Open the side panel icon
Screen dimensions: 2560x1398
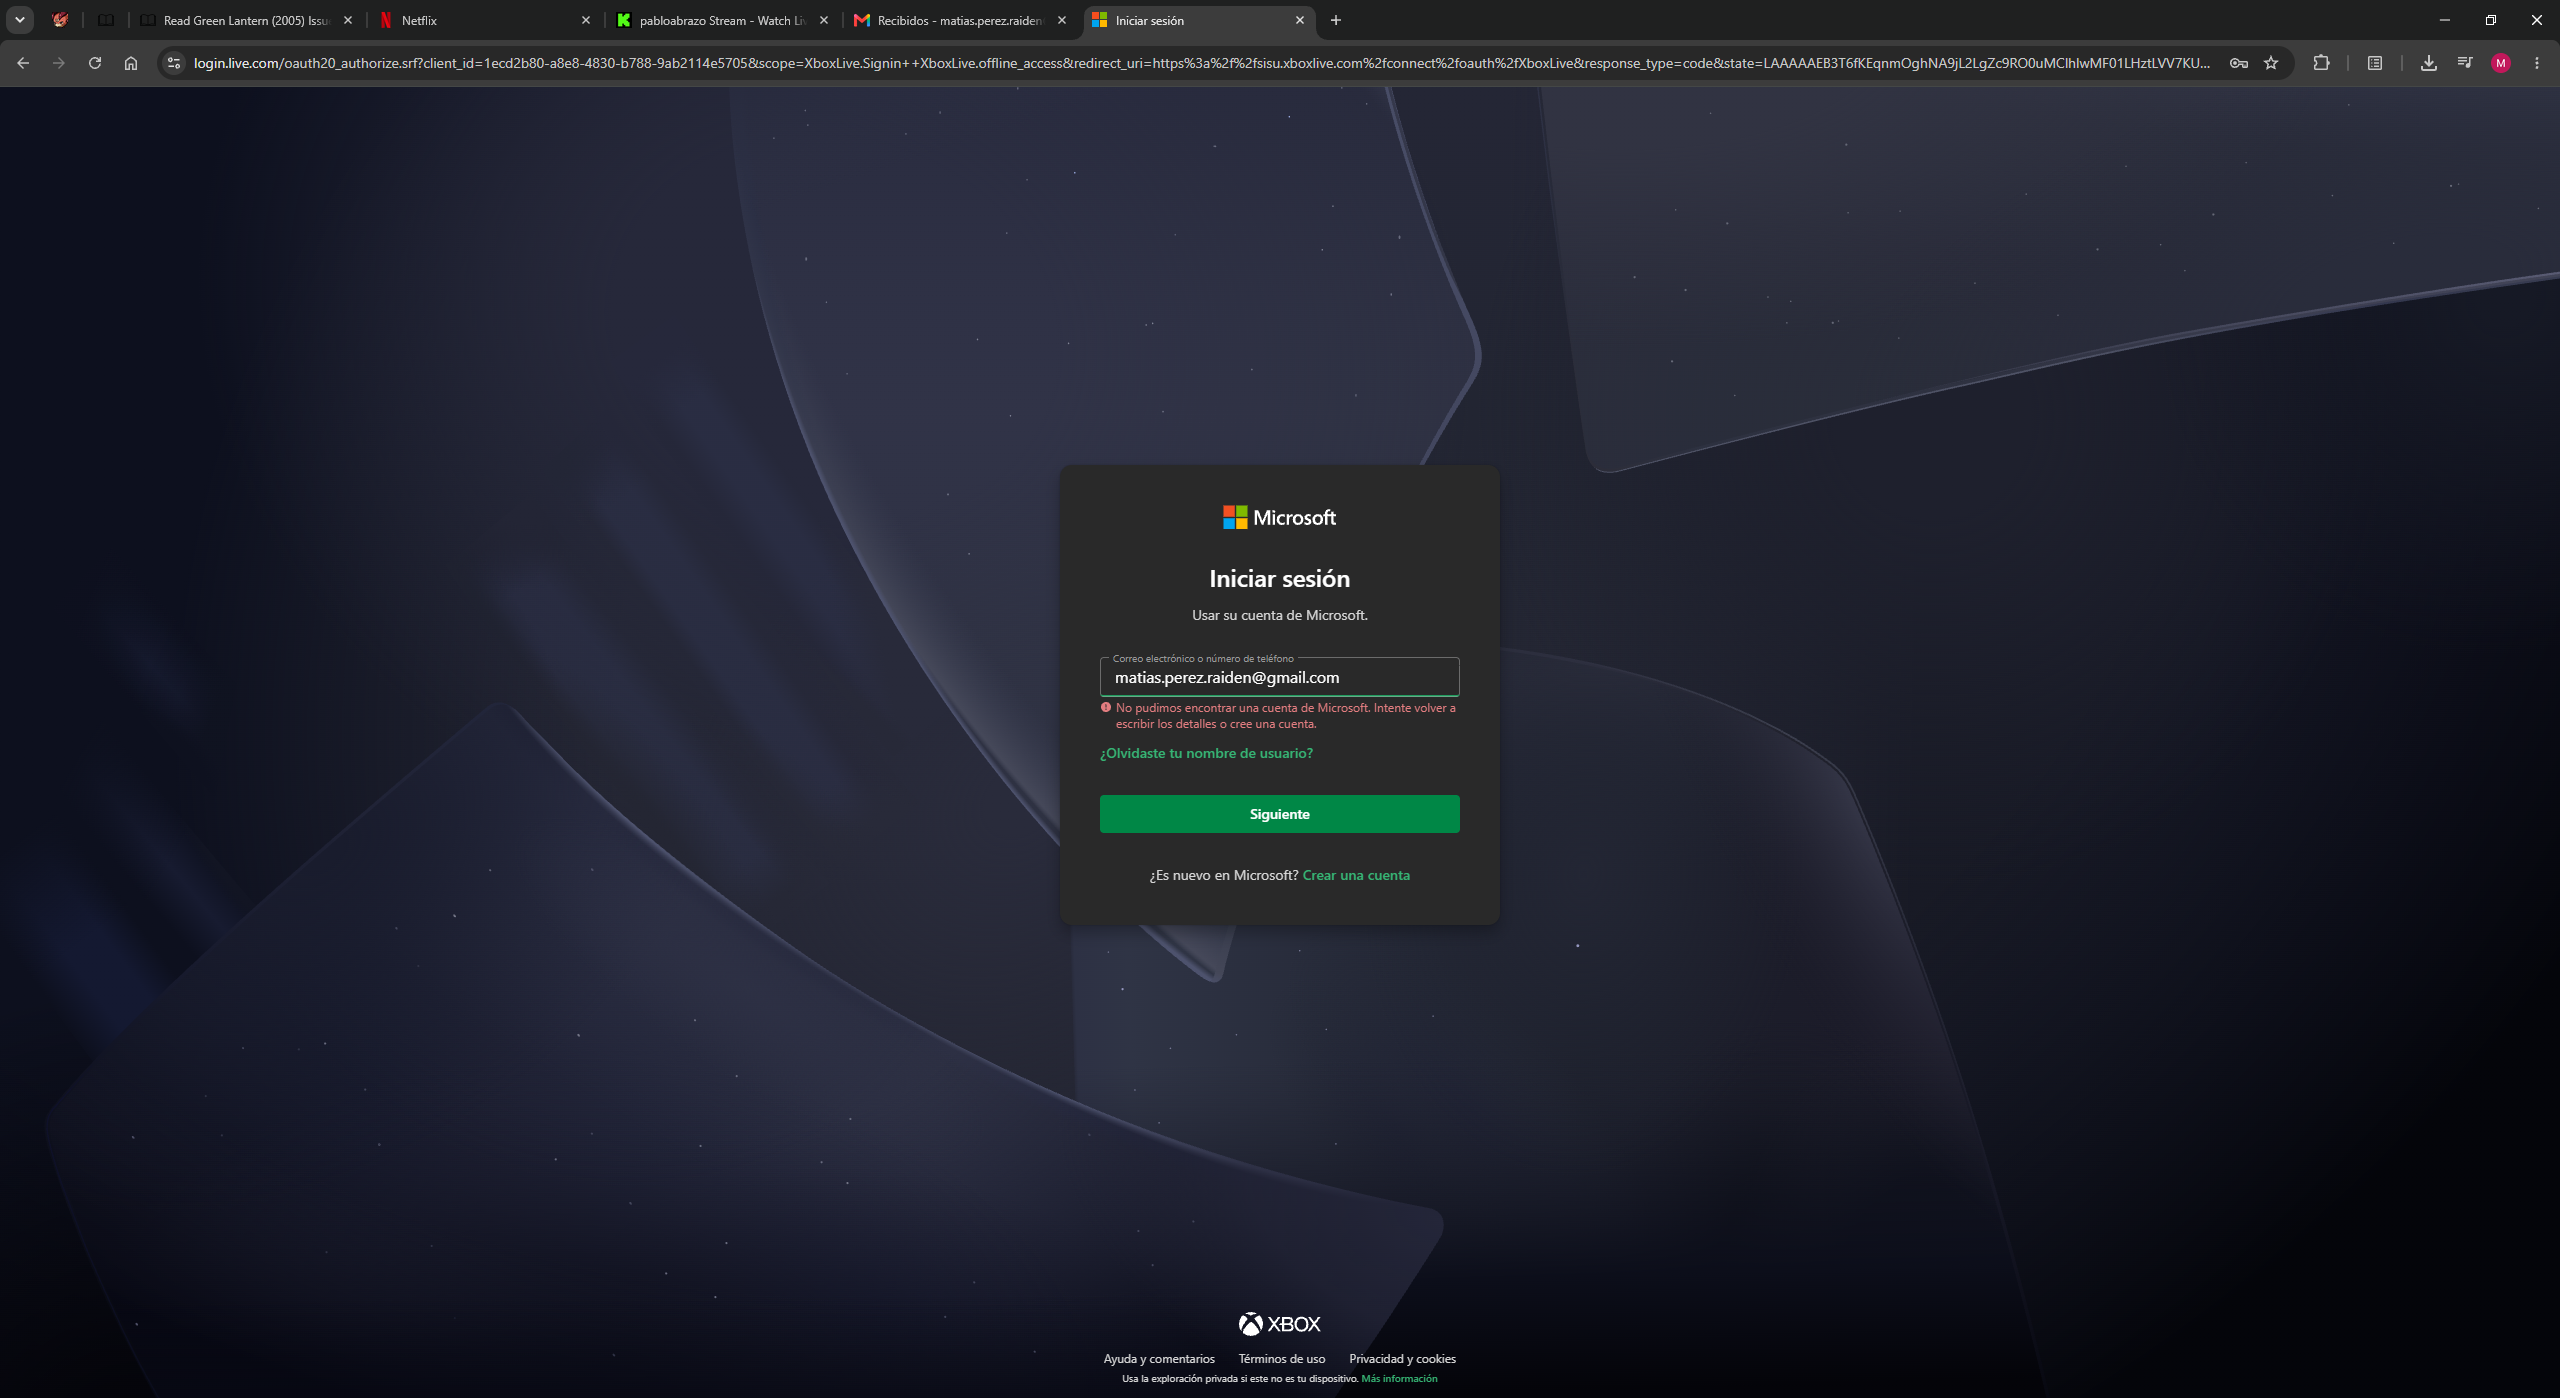[2375, 63]
